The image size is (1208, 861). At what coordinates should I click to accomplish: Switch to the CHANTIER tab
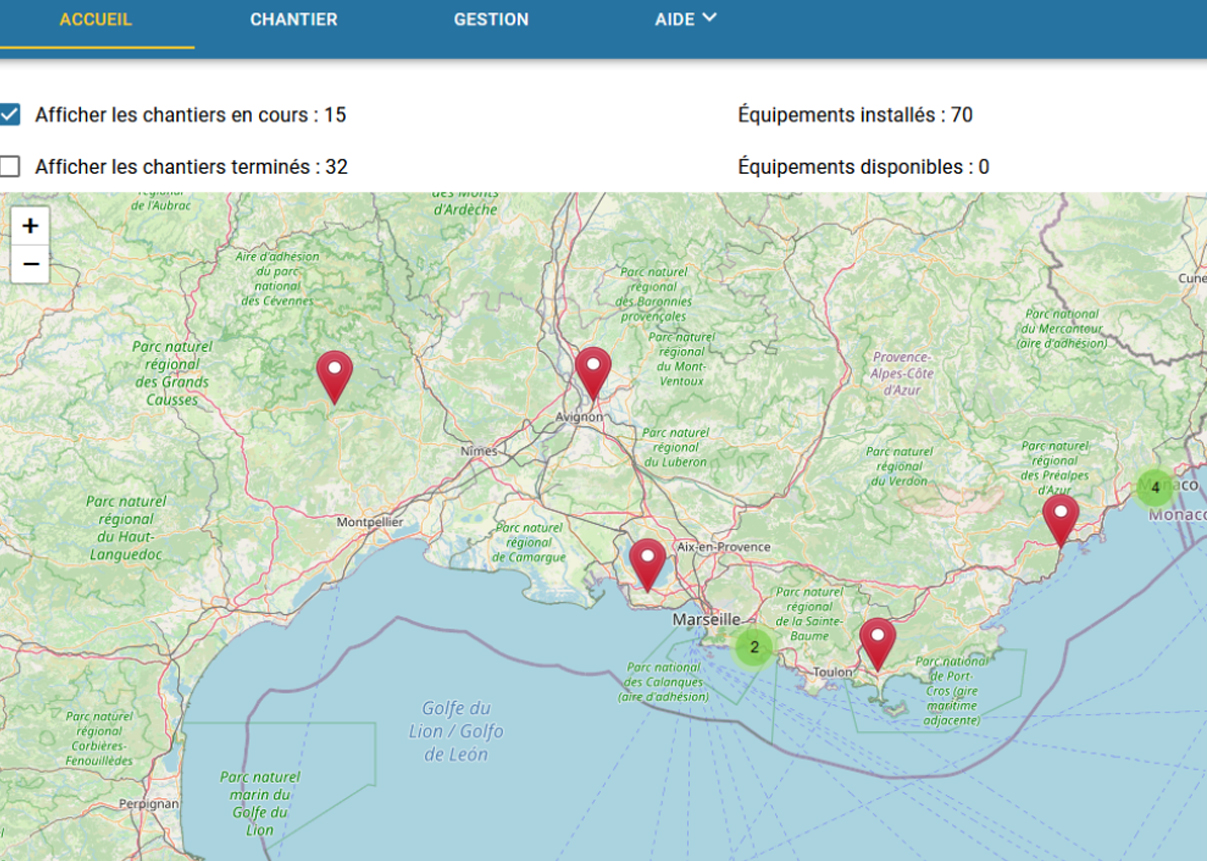pos(293,20)
